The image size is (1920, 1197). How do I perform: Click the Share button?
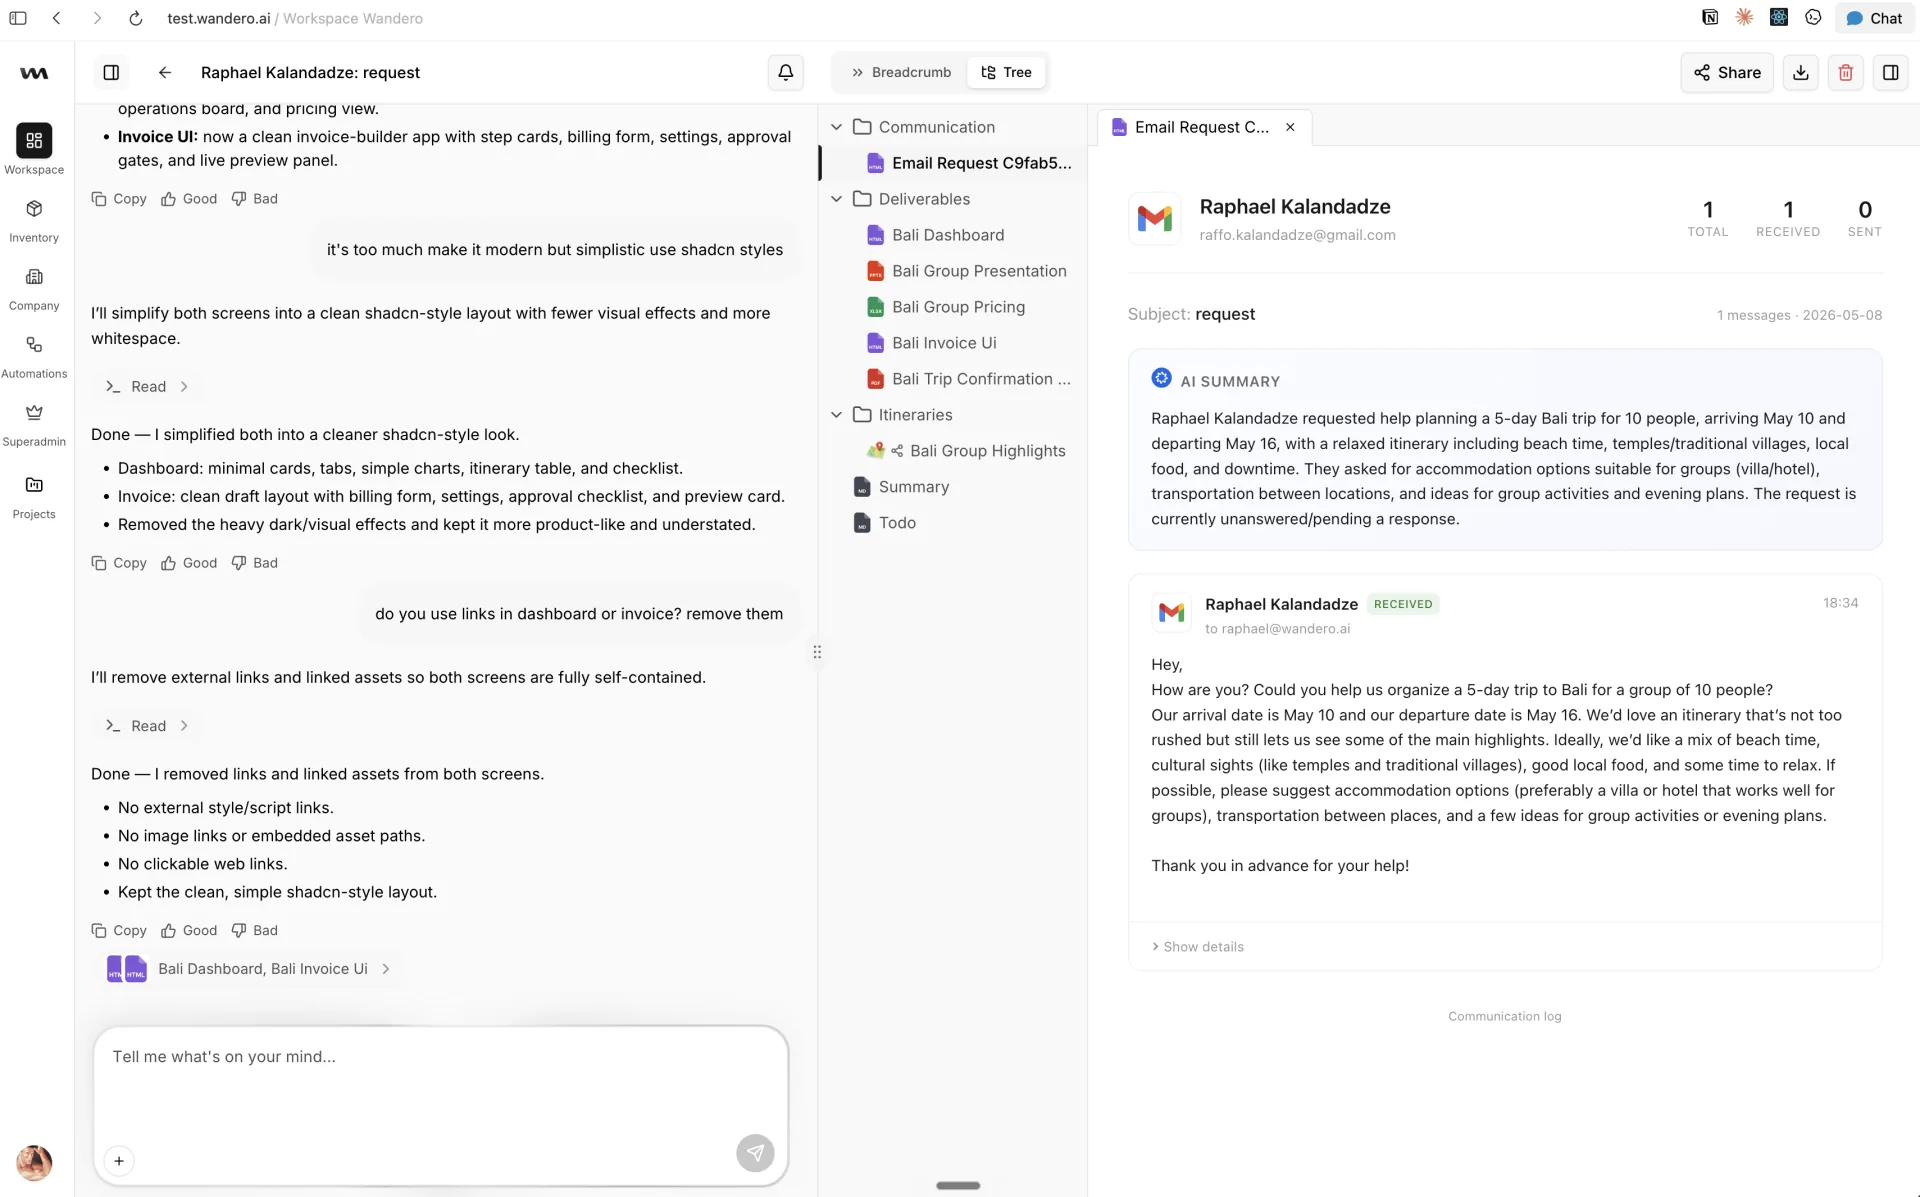pyautogui.click(x=1727, y=72)
